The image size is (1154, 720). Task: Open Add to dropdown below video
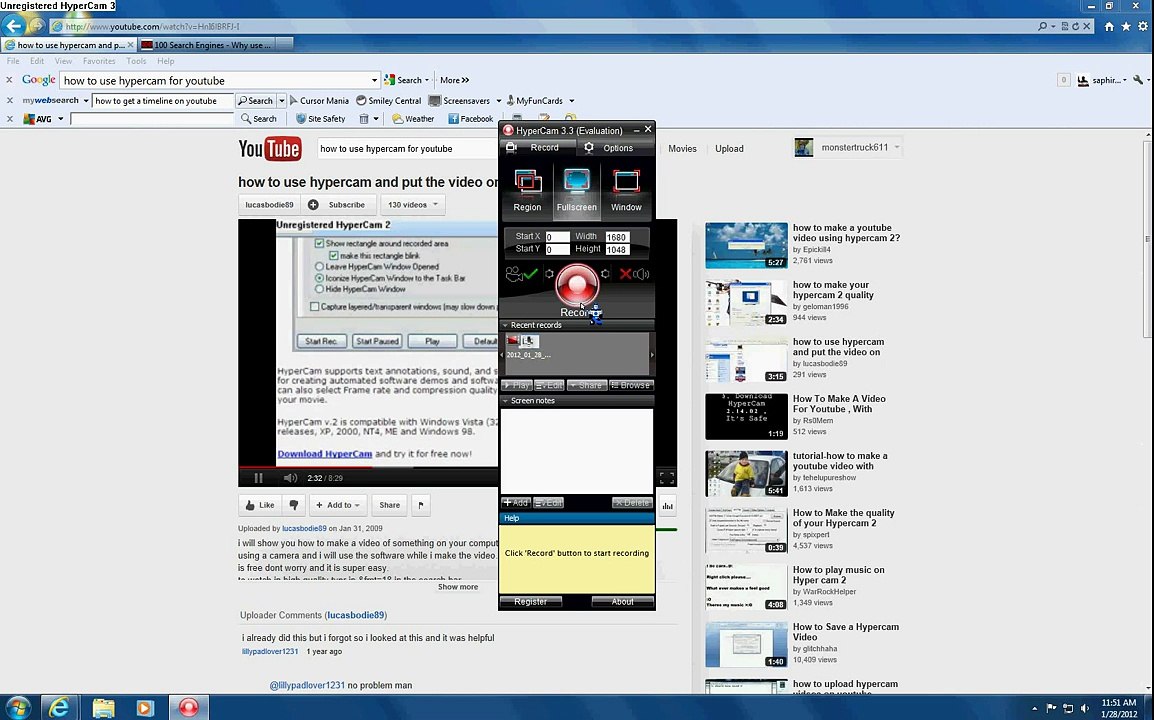tap(338, 505)
